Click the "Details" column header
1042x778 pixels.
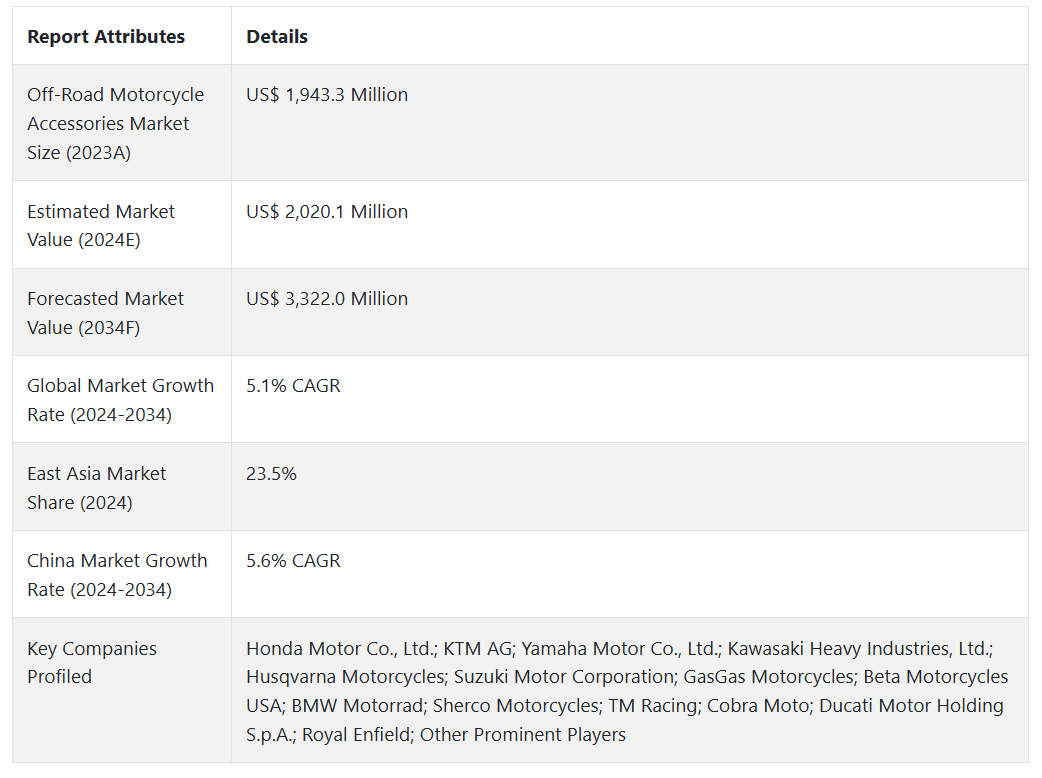click(x=277, y=37)
